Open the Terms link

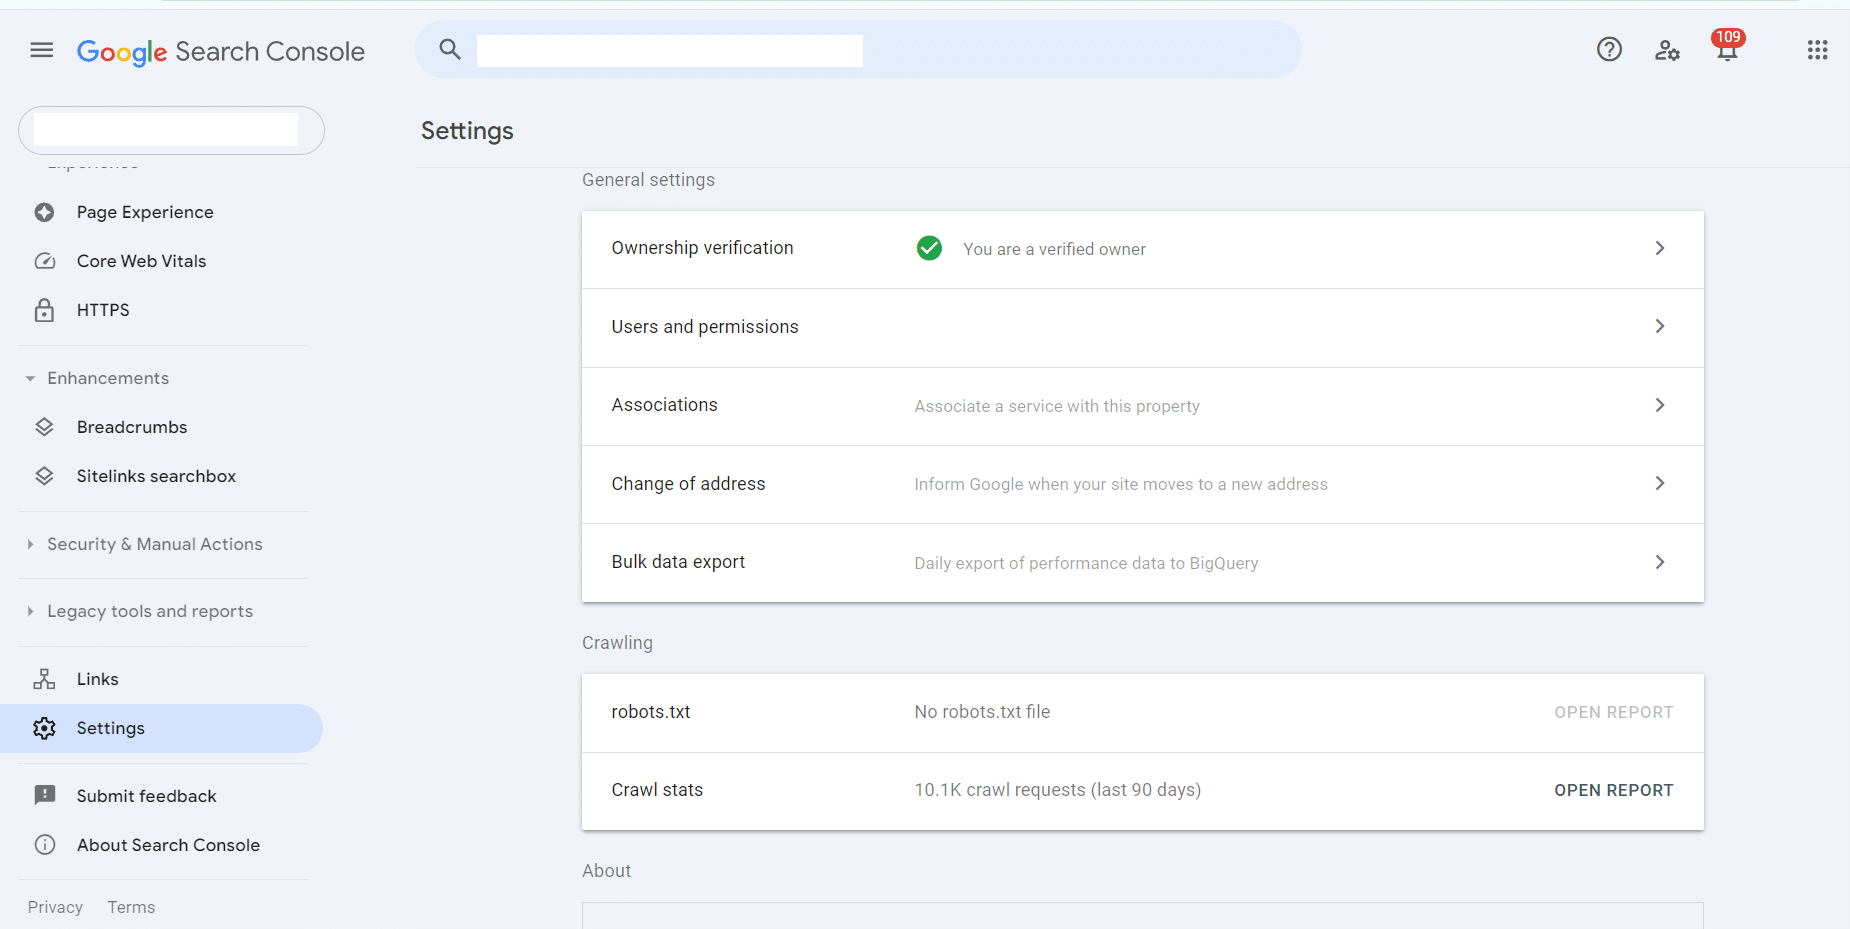click(131, 907)
